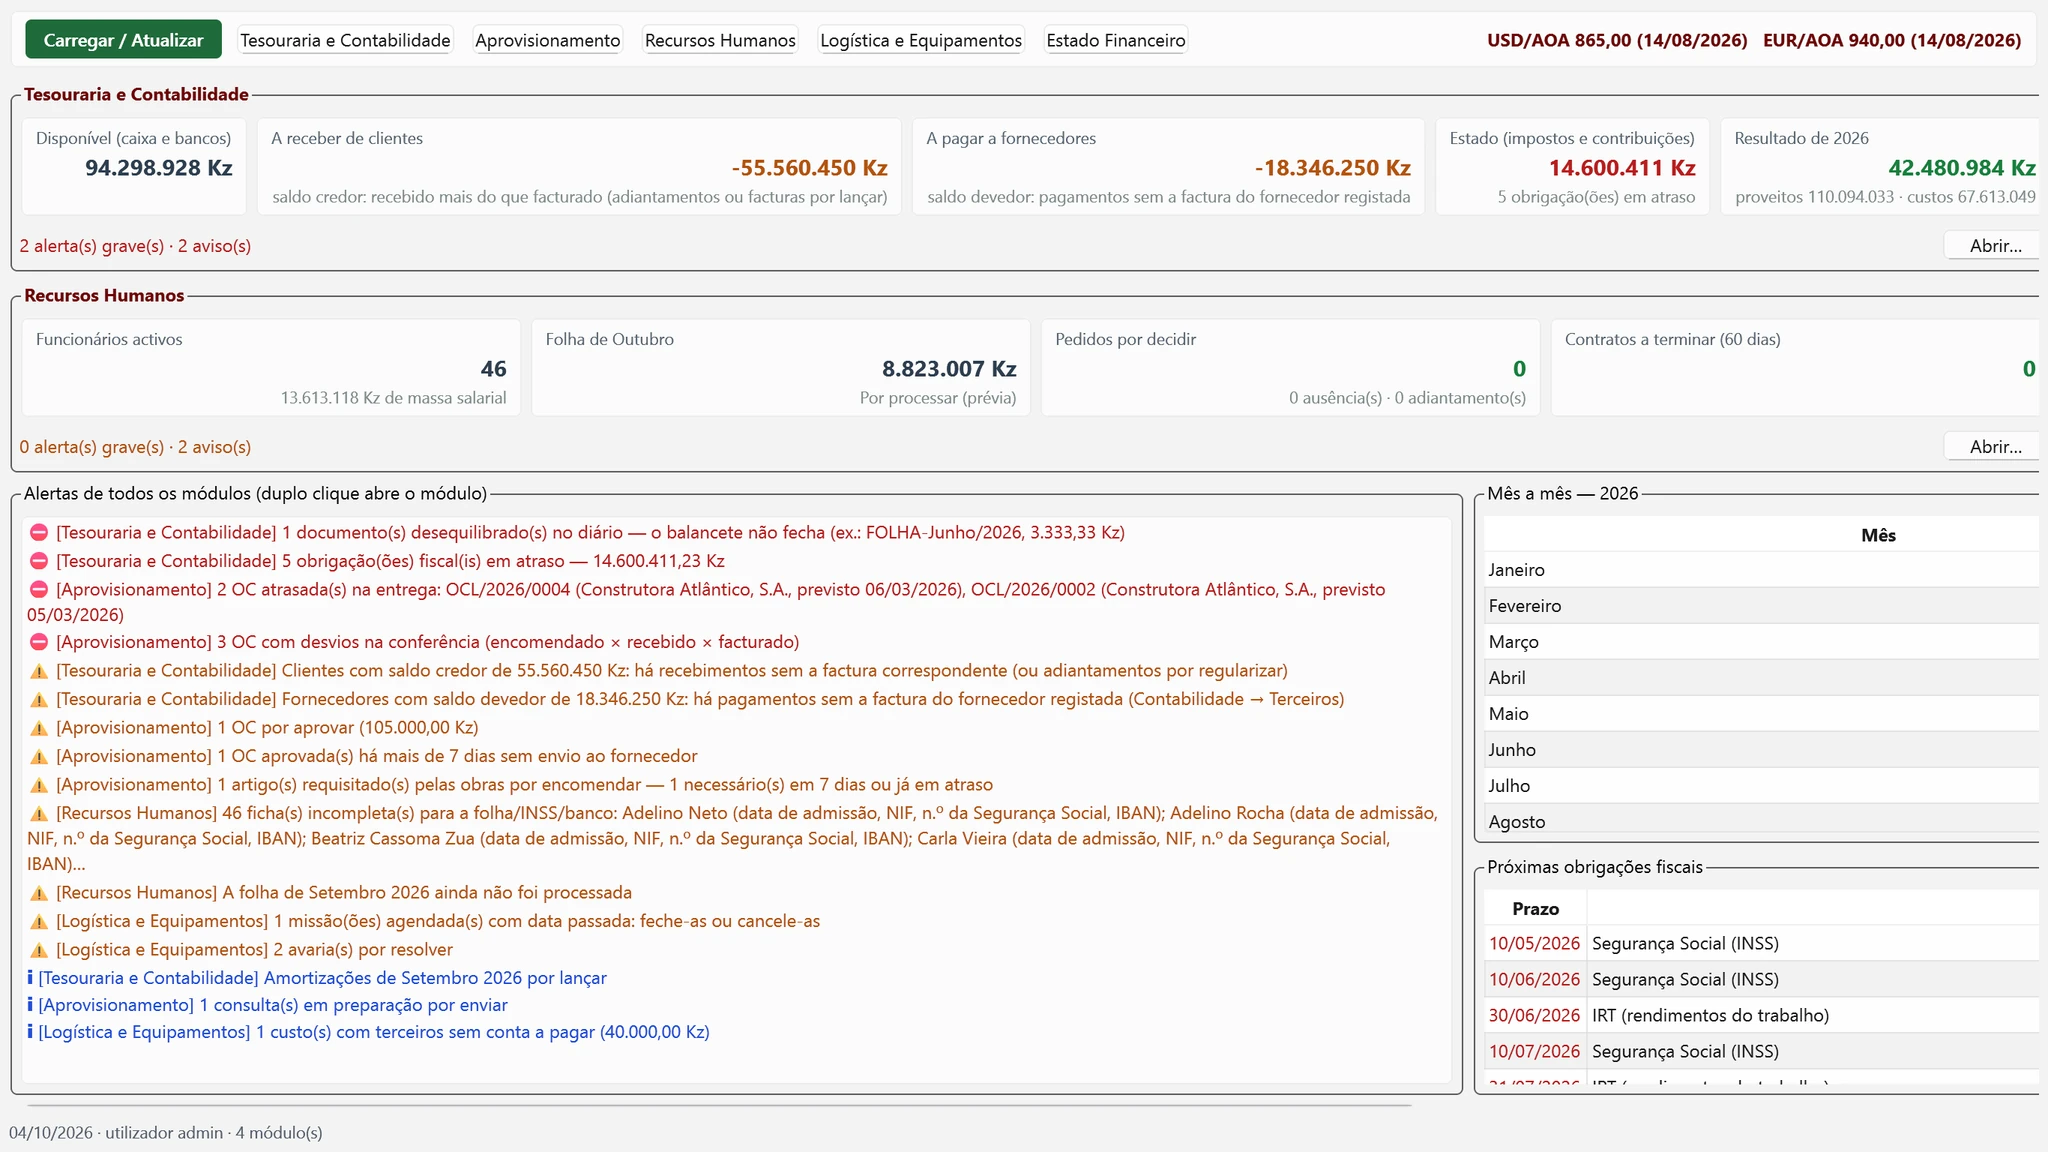This screenshot has width=2048, height=1152.
Task: Click warning icon for 2 avaria(s) por resolver
Action: click(x=39, y=950)
